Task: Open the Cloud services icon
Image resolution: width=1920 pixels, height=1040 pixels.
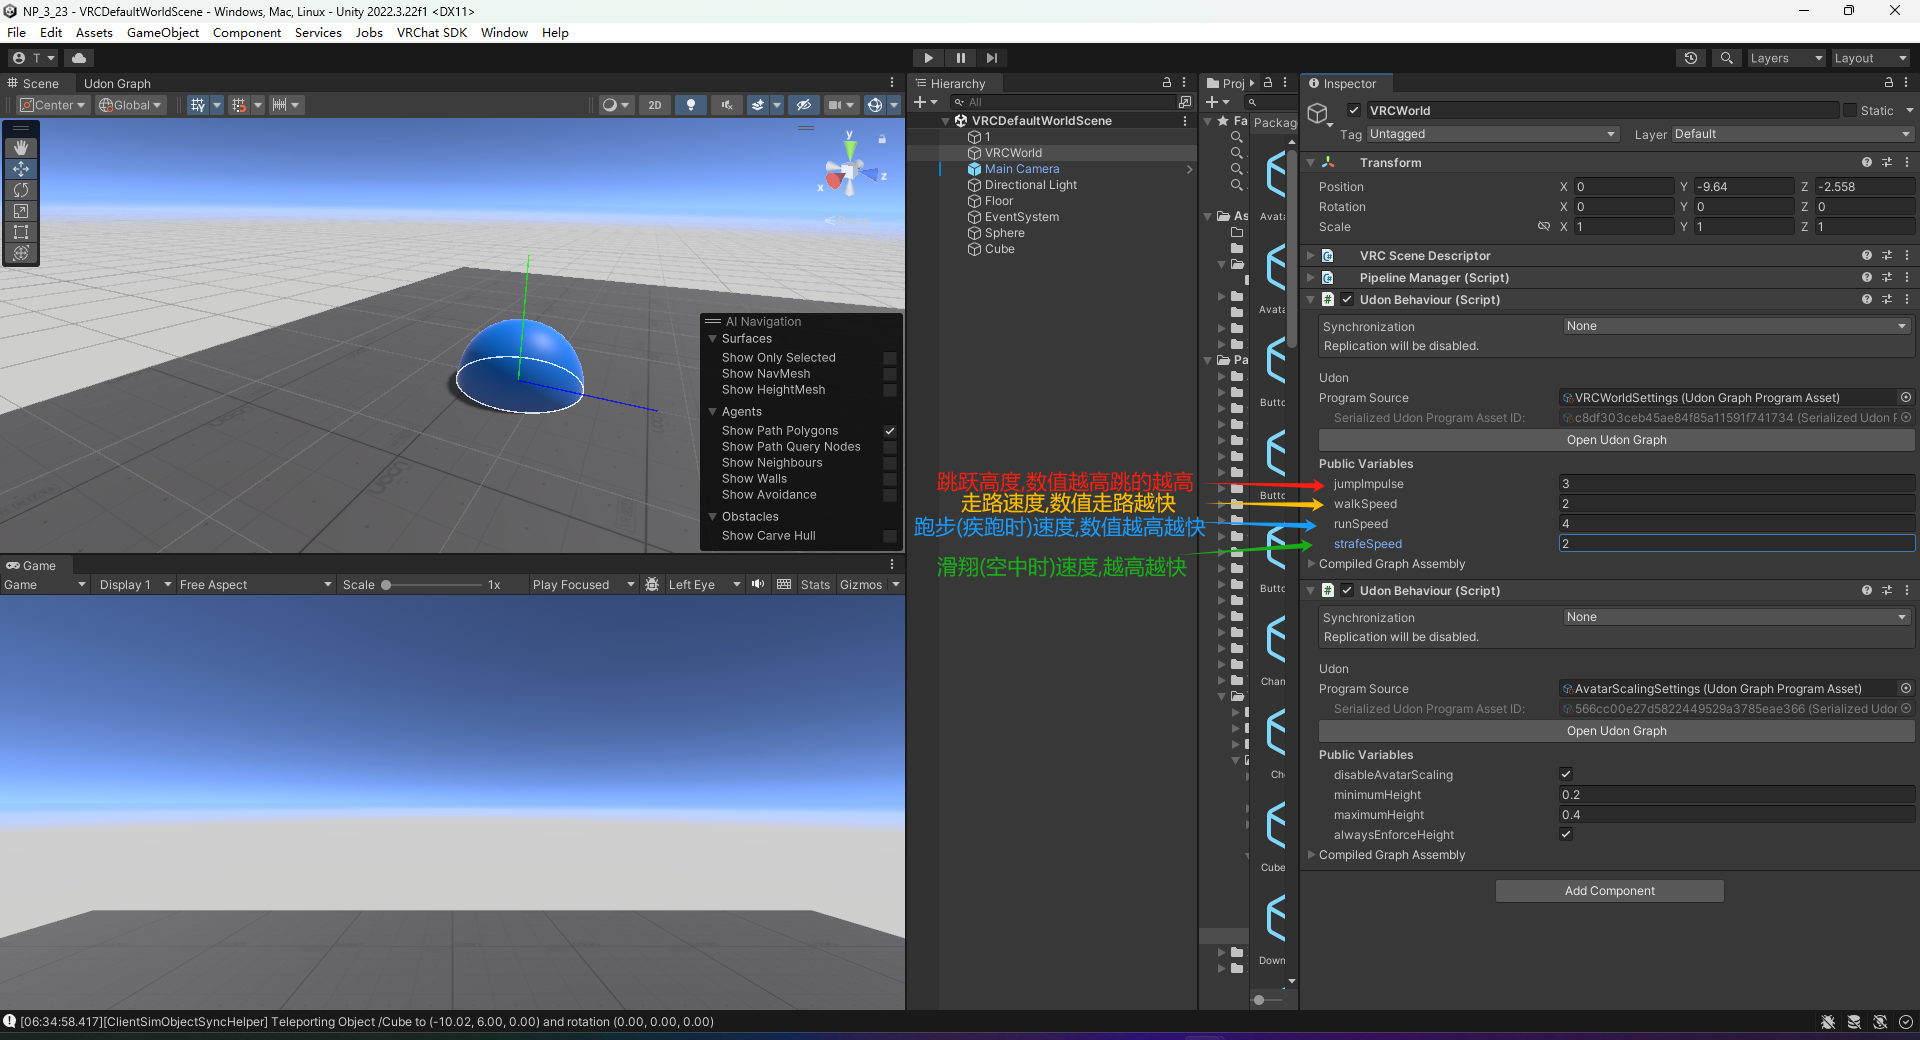Action: pos(79,58)
